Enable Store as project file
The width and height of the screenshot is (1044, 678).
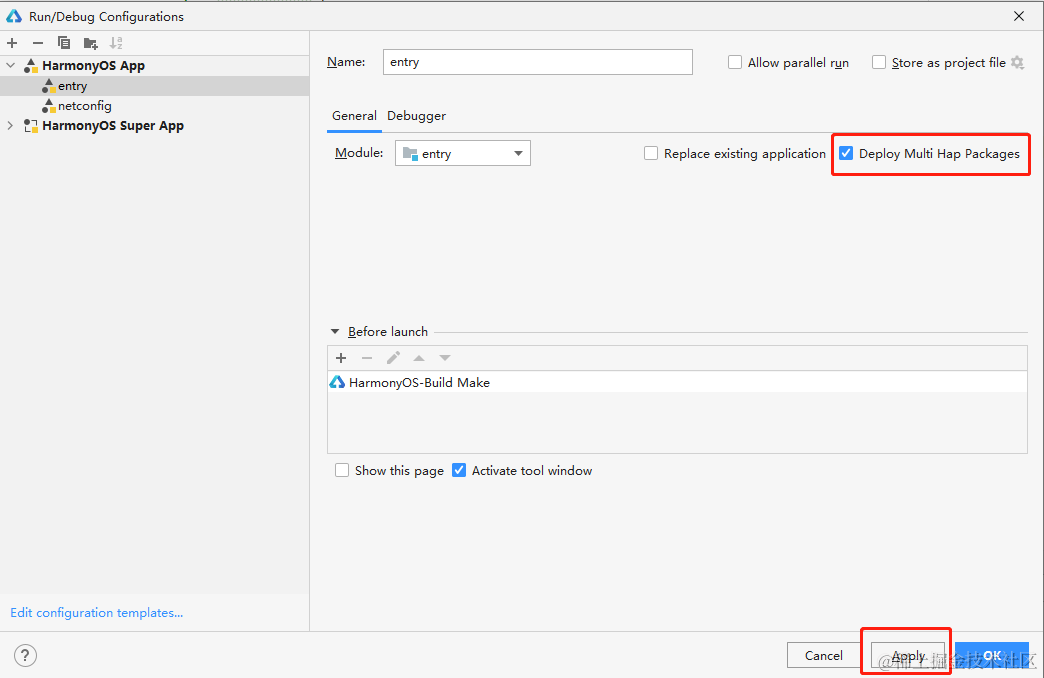879,63
